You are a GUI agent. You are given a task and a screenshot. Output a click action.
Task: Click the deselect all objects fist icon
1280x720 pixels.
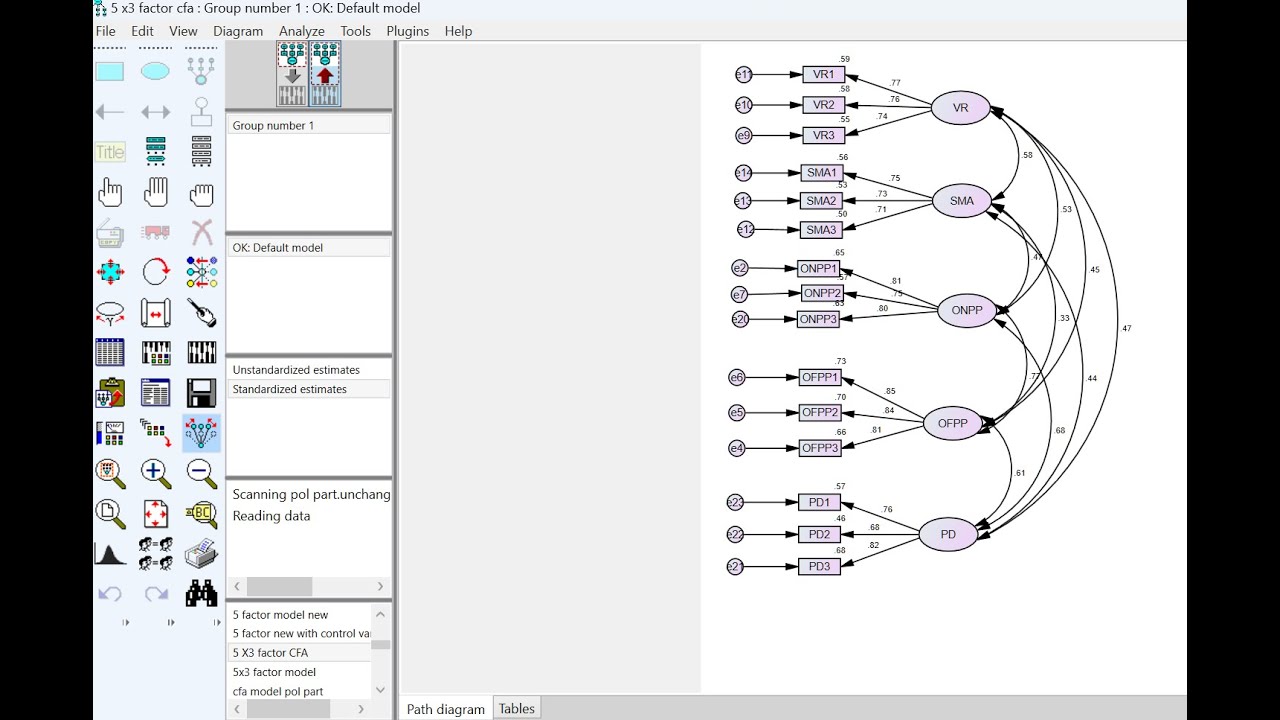201,192
